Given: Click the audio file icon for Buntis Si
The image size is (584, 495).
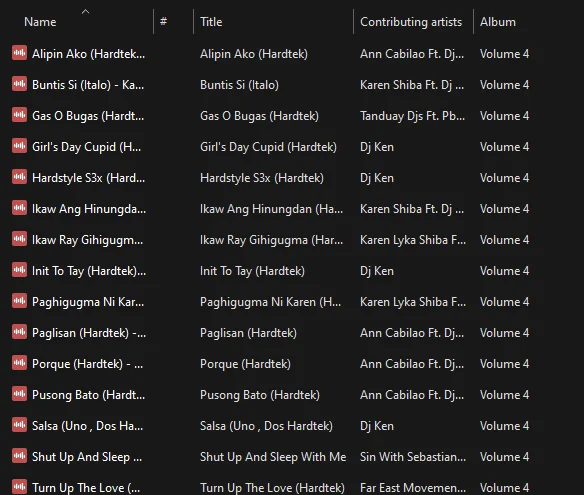Looking at the screenshot, I should pyautogui.click(x=19, y=84).
